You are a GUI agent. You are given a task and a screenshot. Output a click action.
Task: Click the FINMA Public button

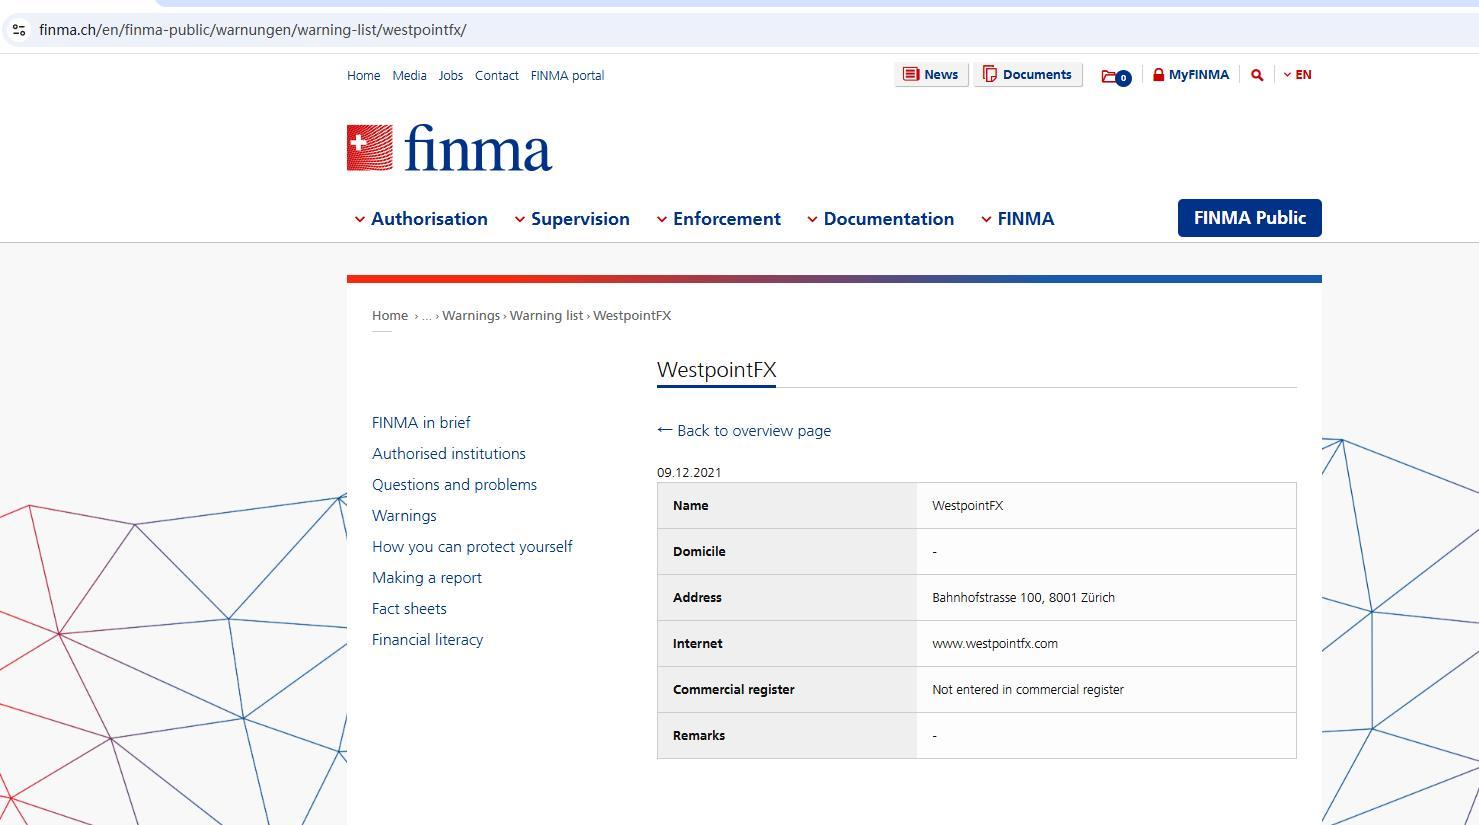coord(1249,218)
